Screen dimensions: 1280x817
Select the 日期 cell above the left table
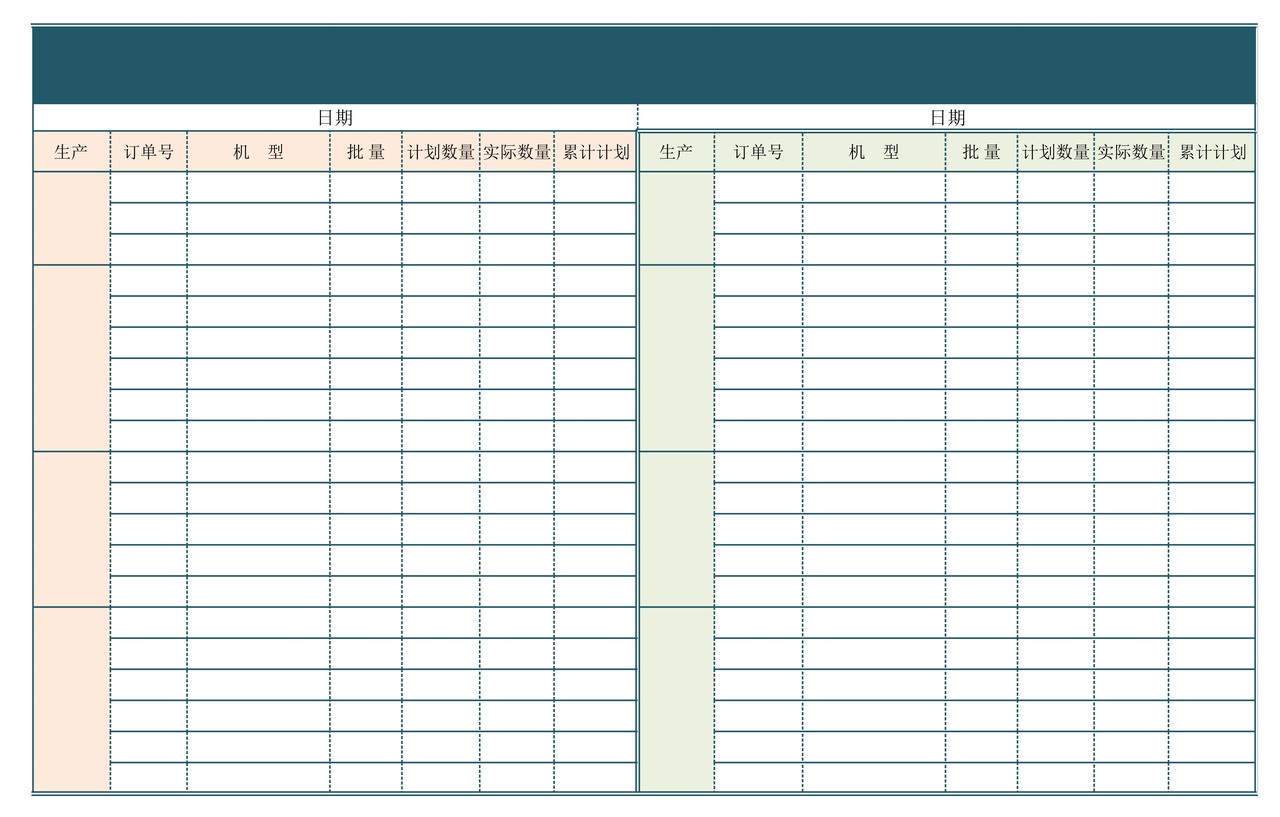(x=335, y=118)
